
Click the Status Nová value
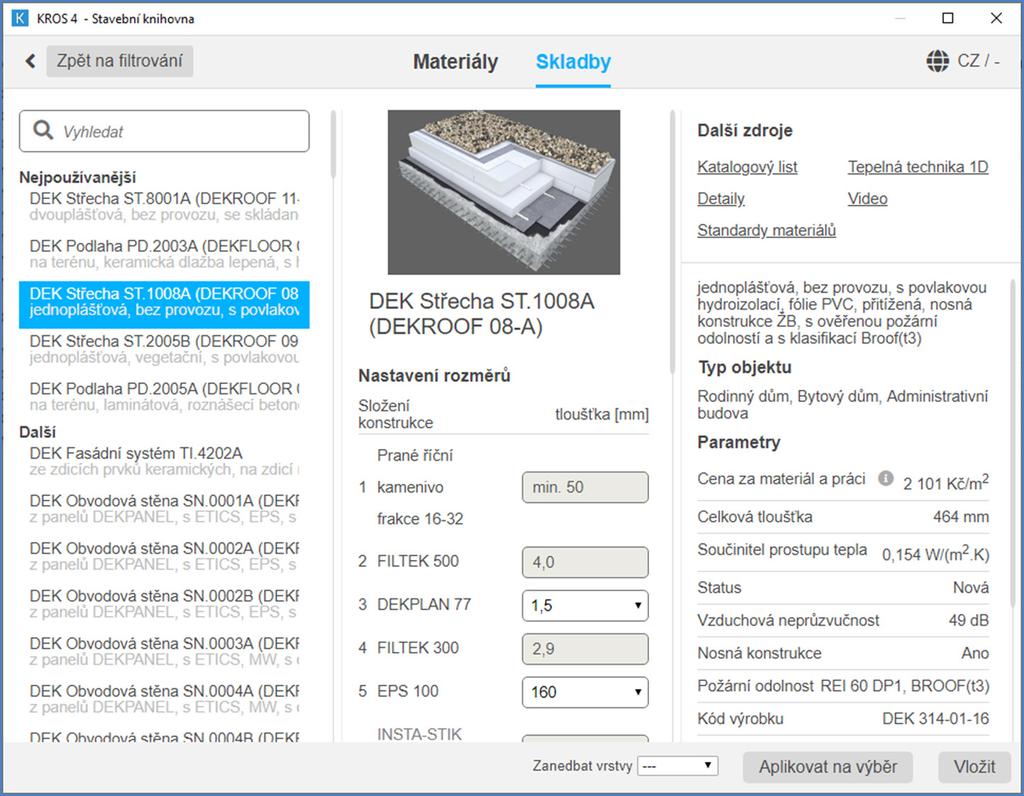pos(970,588)
